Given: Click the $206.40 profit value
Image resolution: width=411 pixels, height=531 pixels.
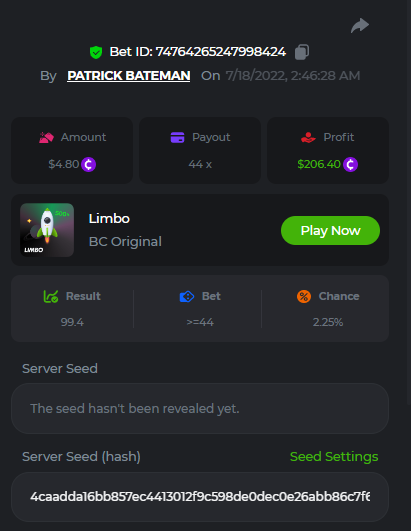Looking at the screenshot, I should coord(319,164).
